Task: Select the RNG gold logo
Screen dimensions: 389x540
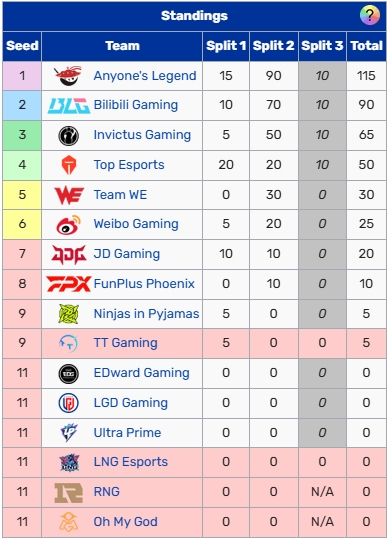Action: (69, 492)
